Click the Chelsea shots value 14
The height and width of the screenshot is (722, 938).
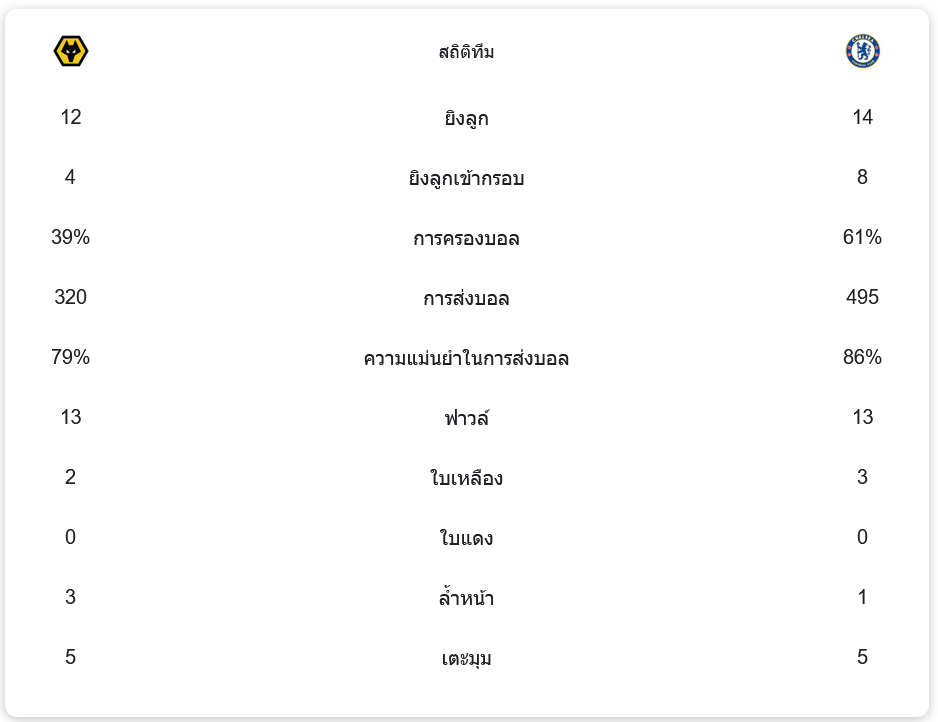(862, 117)
